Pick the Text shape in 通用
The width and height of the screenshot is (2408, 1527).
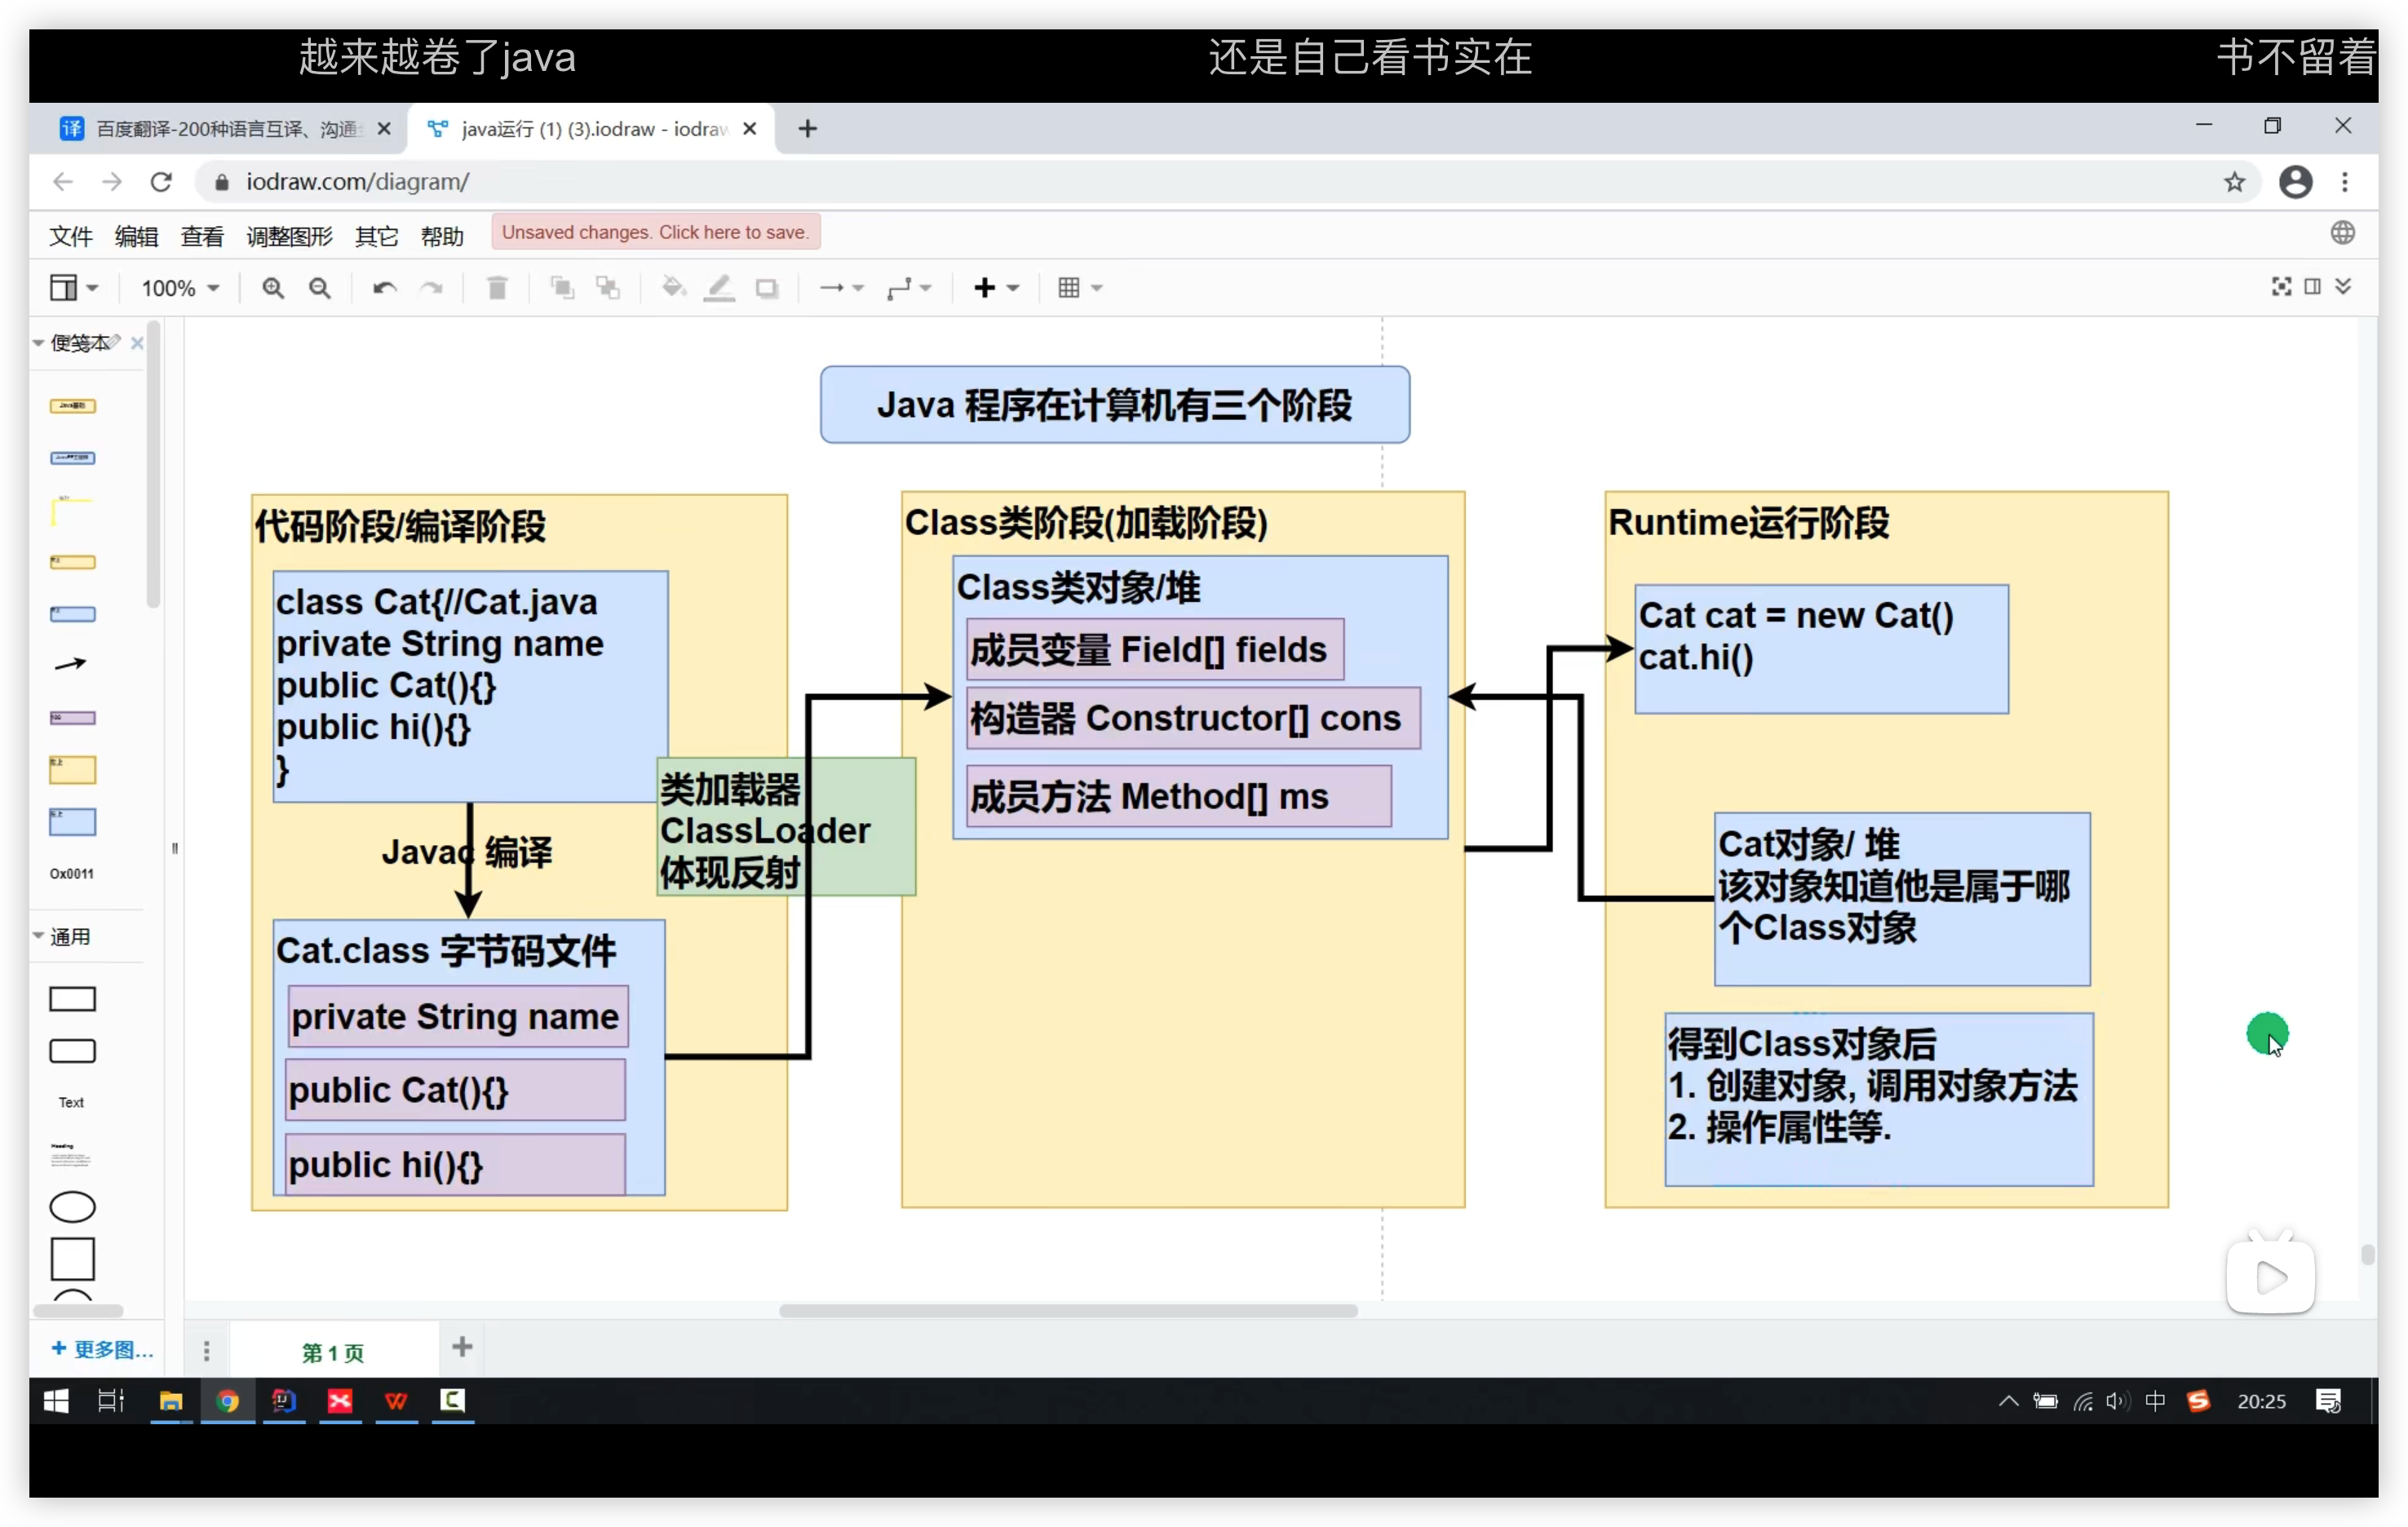click(71, 1102)
